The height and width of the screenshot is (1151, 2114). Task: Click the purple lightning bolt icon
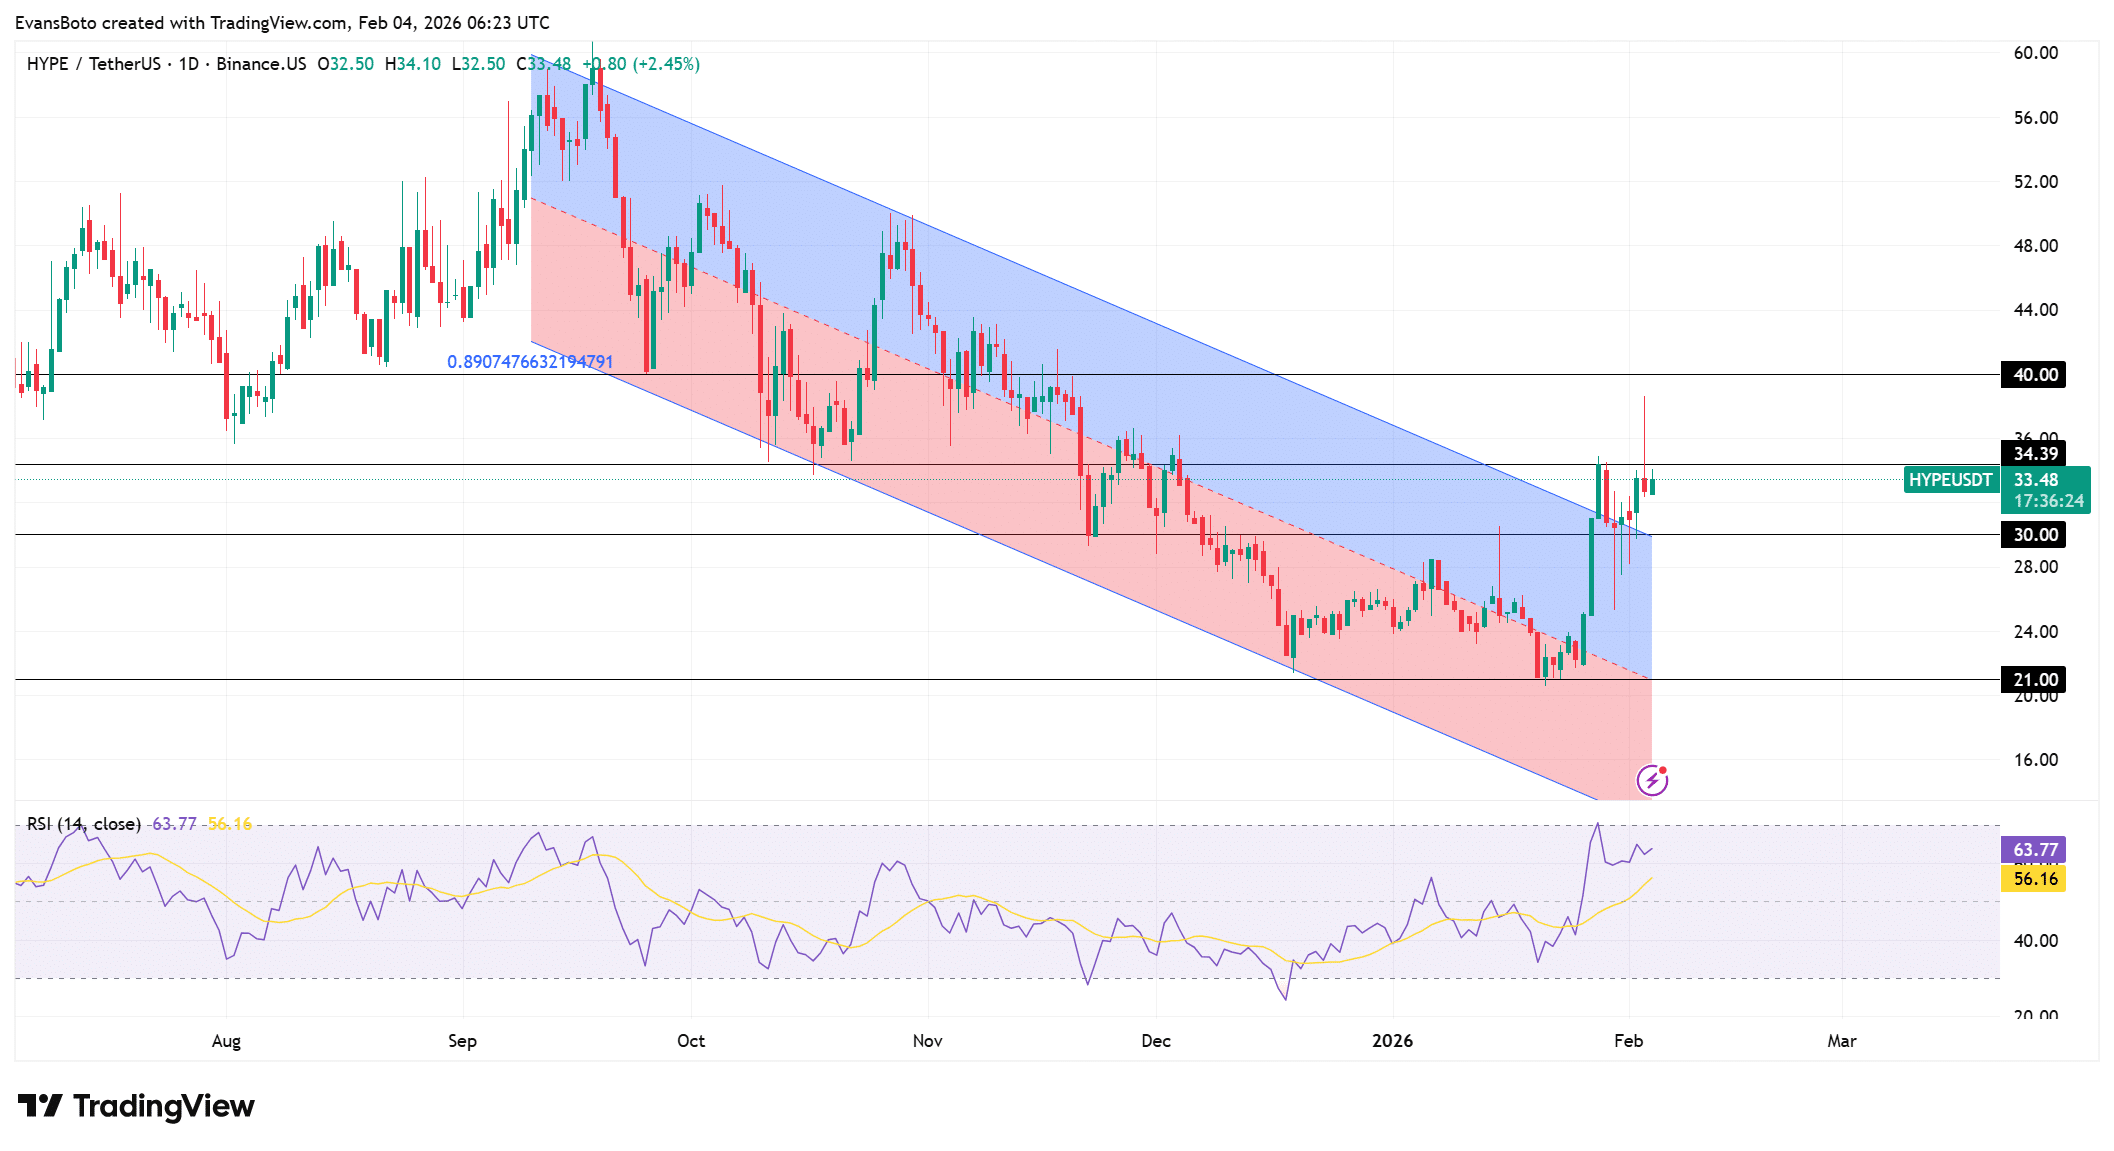[x=1651, y=780]
